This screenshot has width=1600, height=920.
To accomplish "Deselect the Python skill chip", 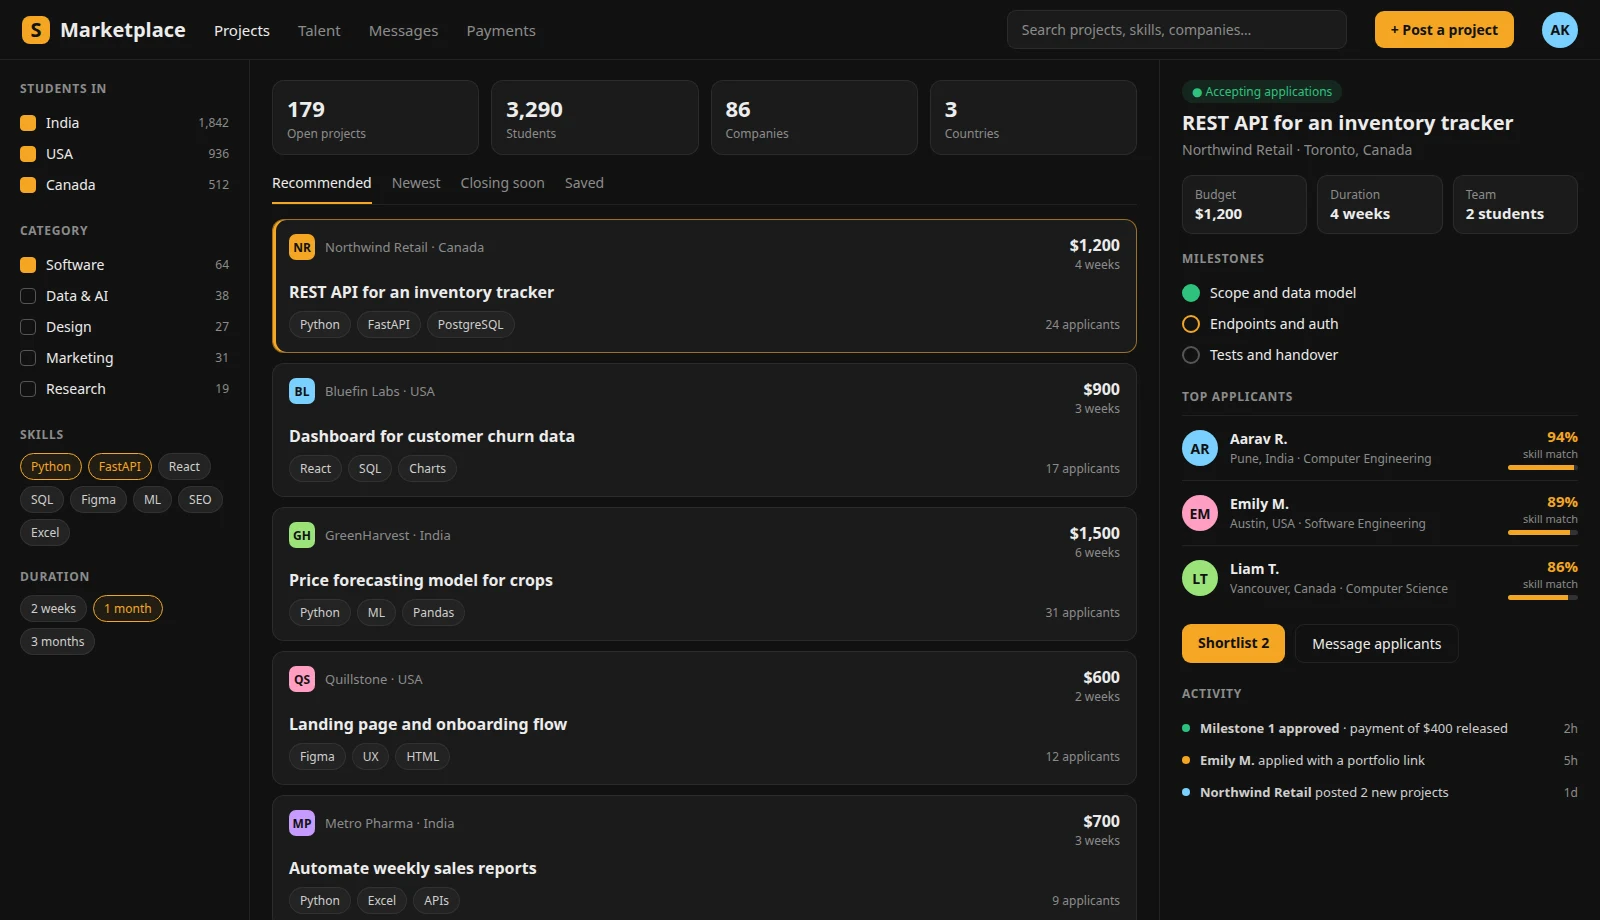I will (x=51, y=467).
